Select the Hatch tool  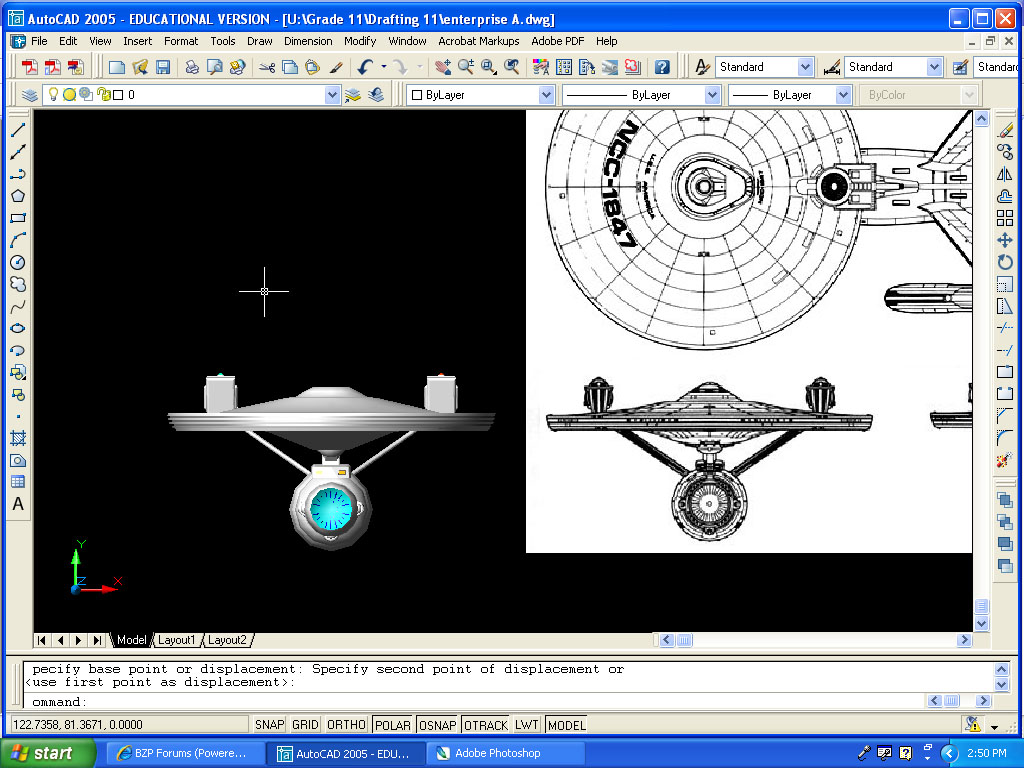click(x=18, y=438)
